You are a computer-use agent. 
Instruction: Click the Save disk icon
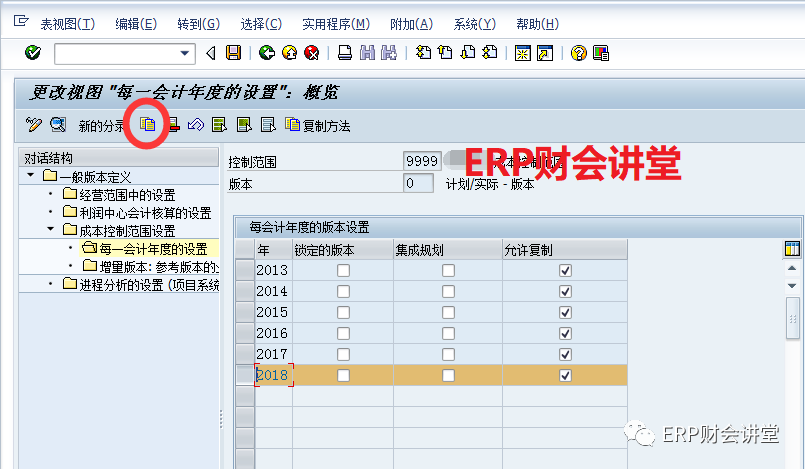(233, 53)
